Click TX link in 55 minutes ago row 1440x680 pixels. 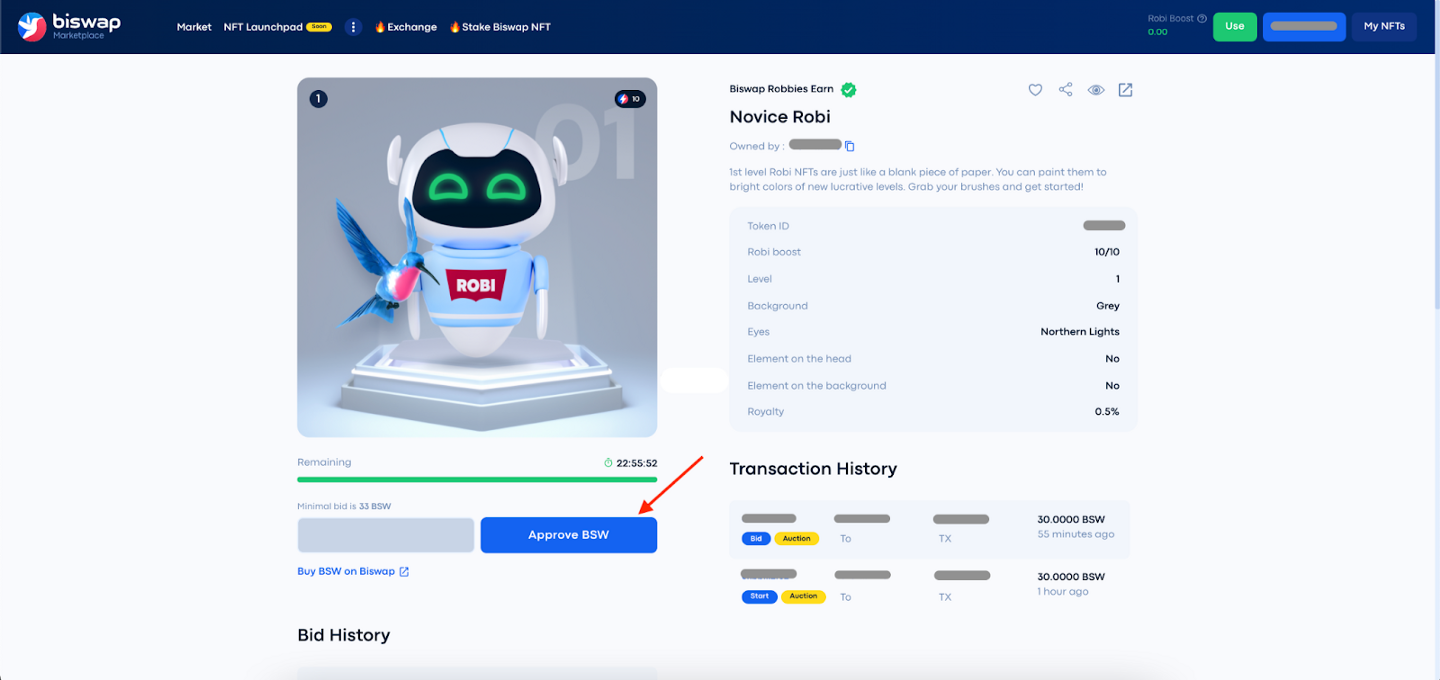point(945,539)
